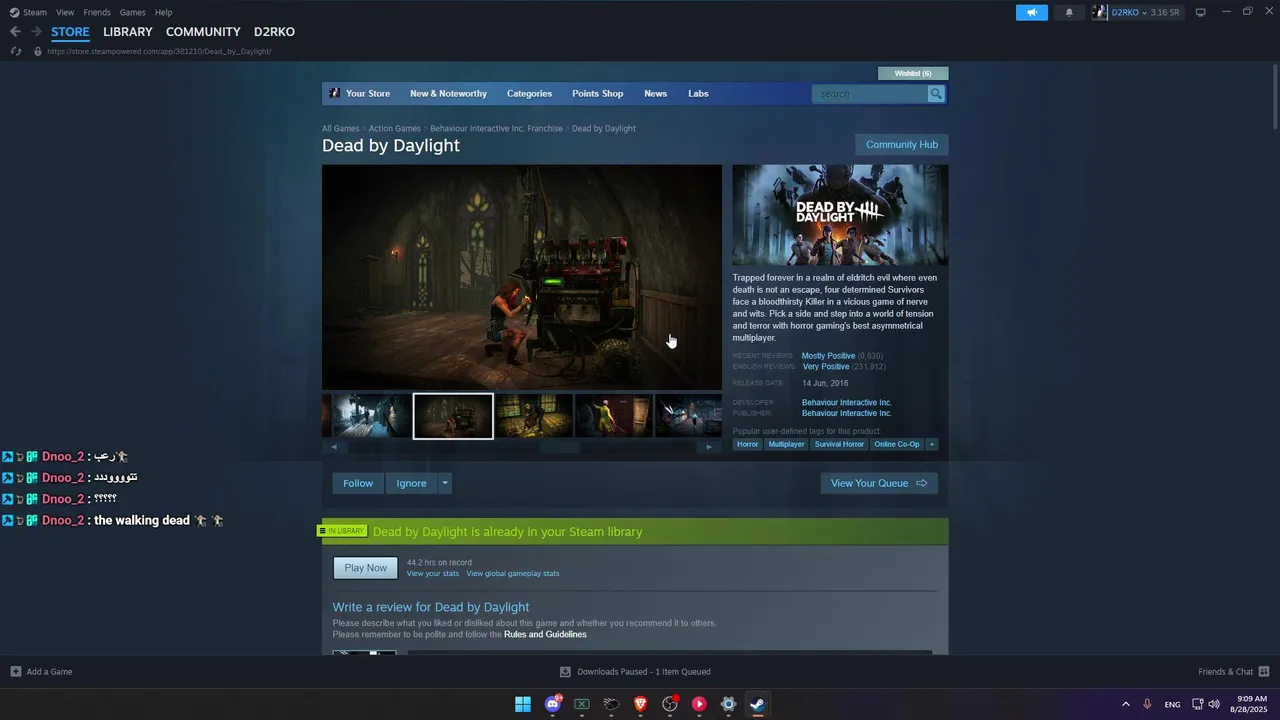Open the Settings gear in the taskbar
Viewport: 1280px width, 720px height.
(729, 704)
